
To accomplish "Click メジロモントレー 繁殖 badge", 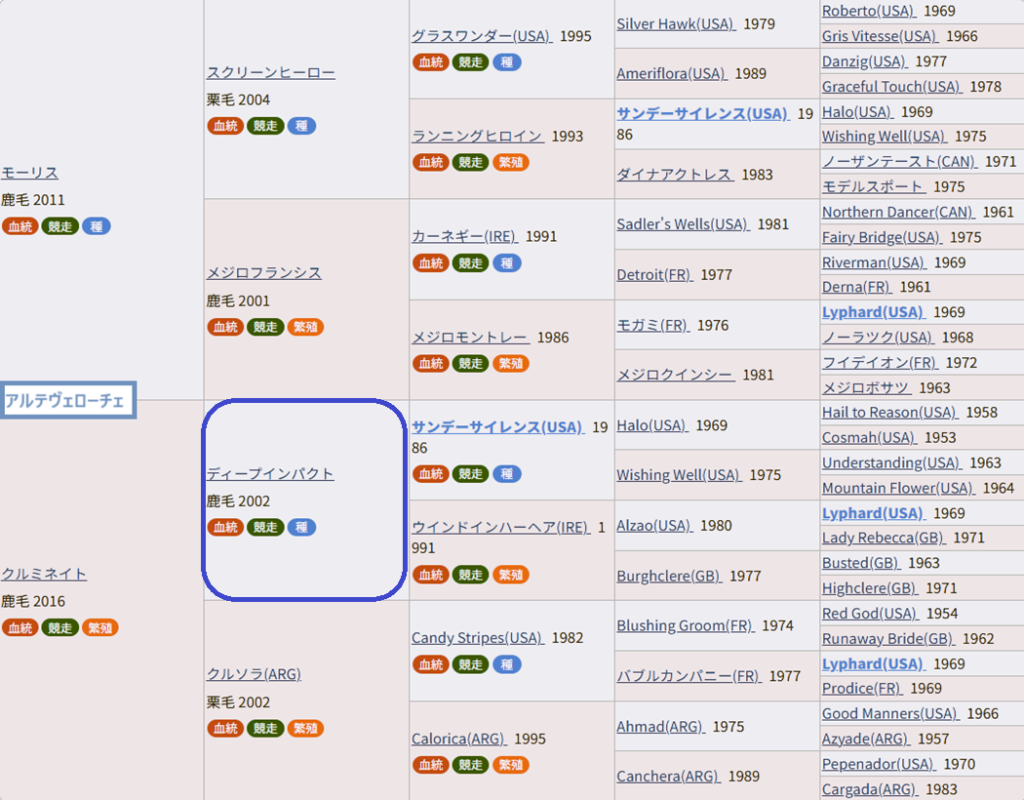I will coord(511,363).
